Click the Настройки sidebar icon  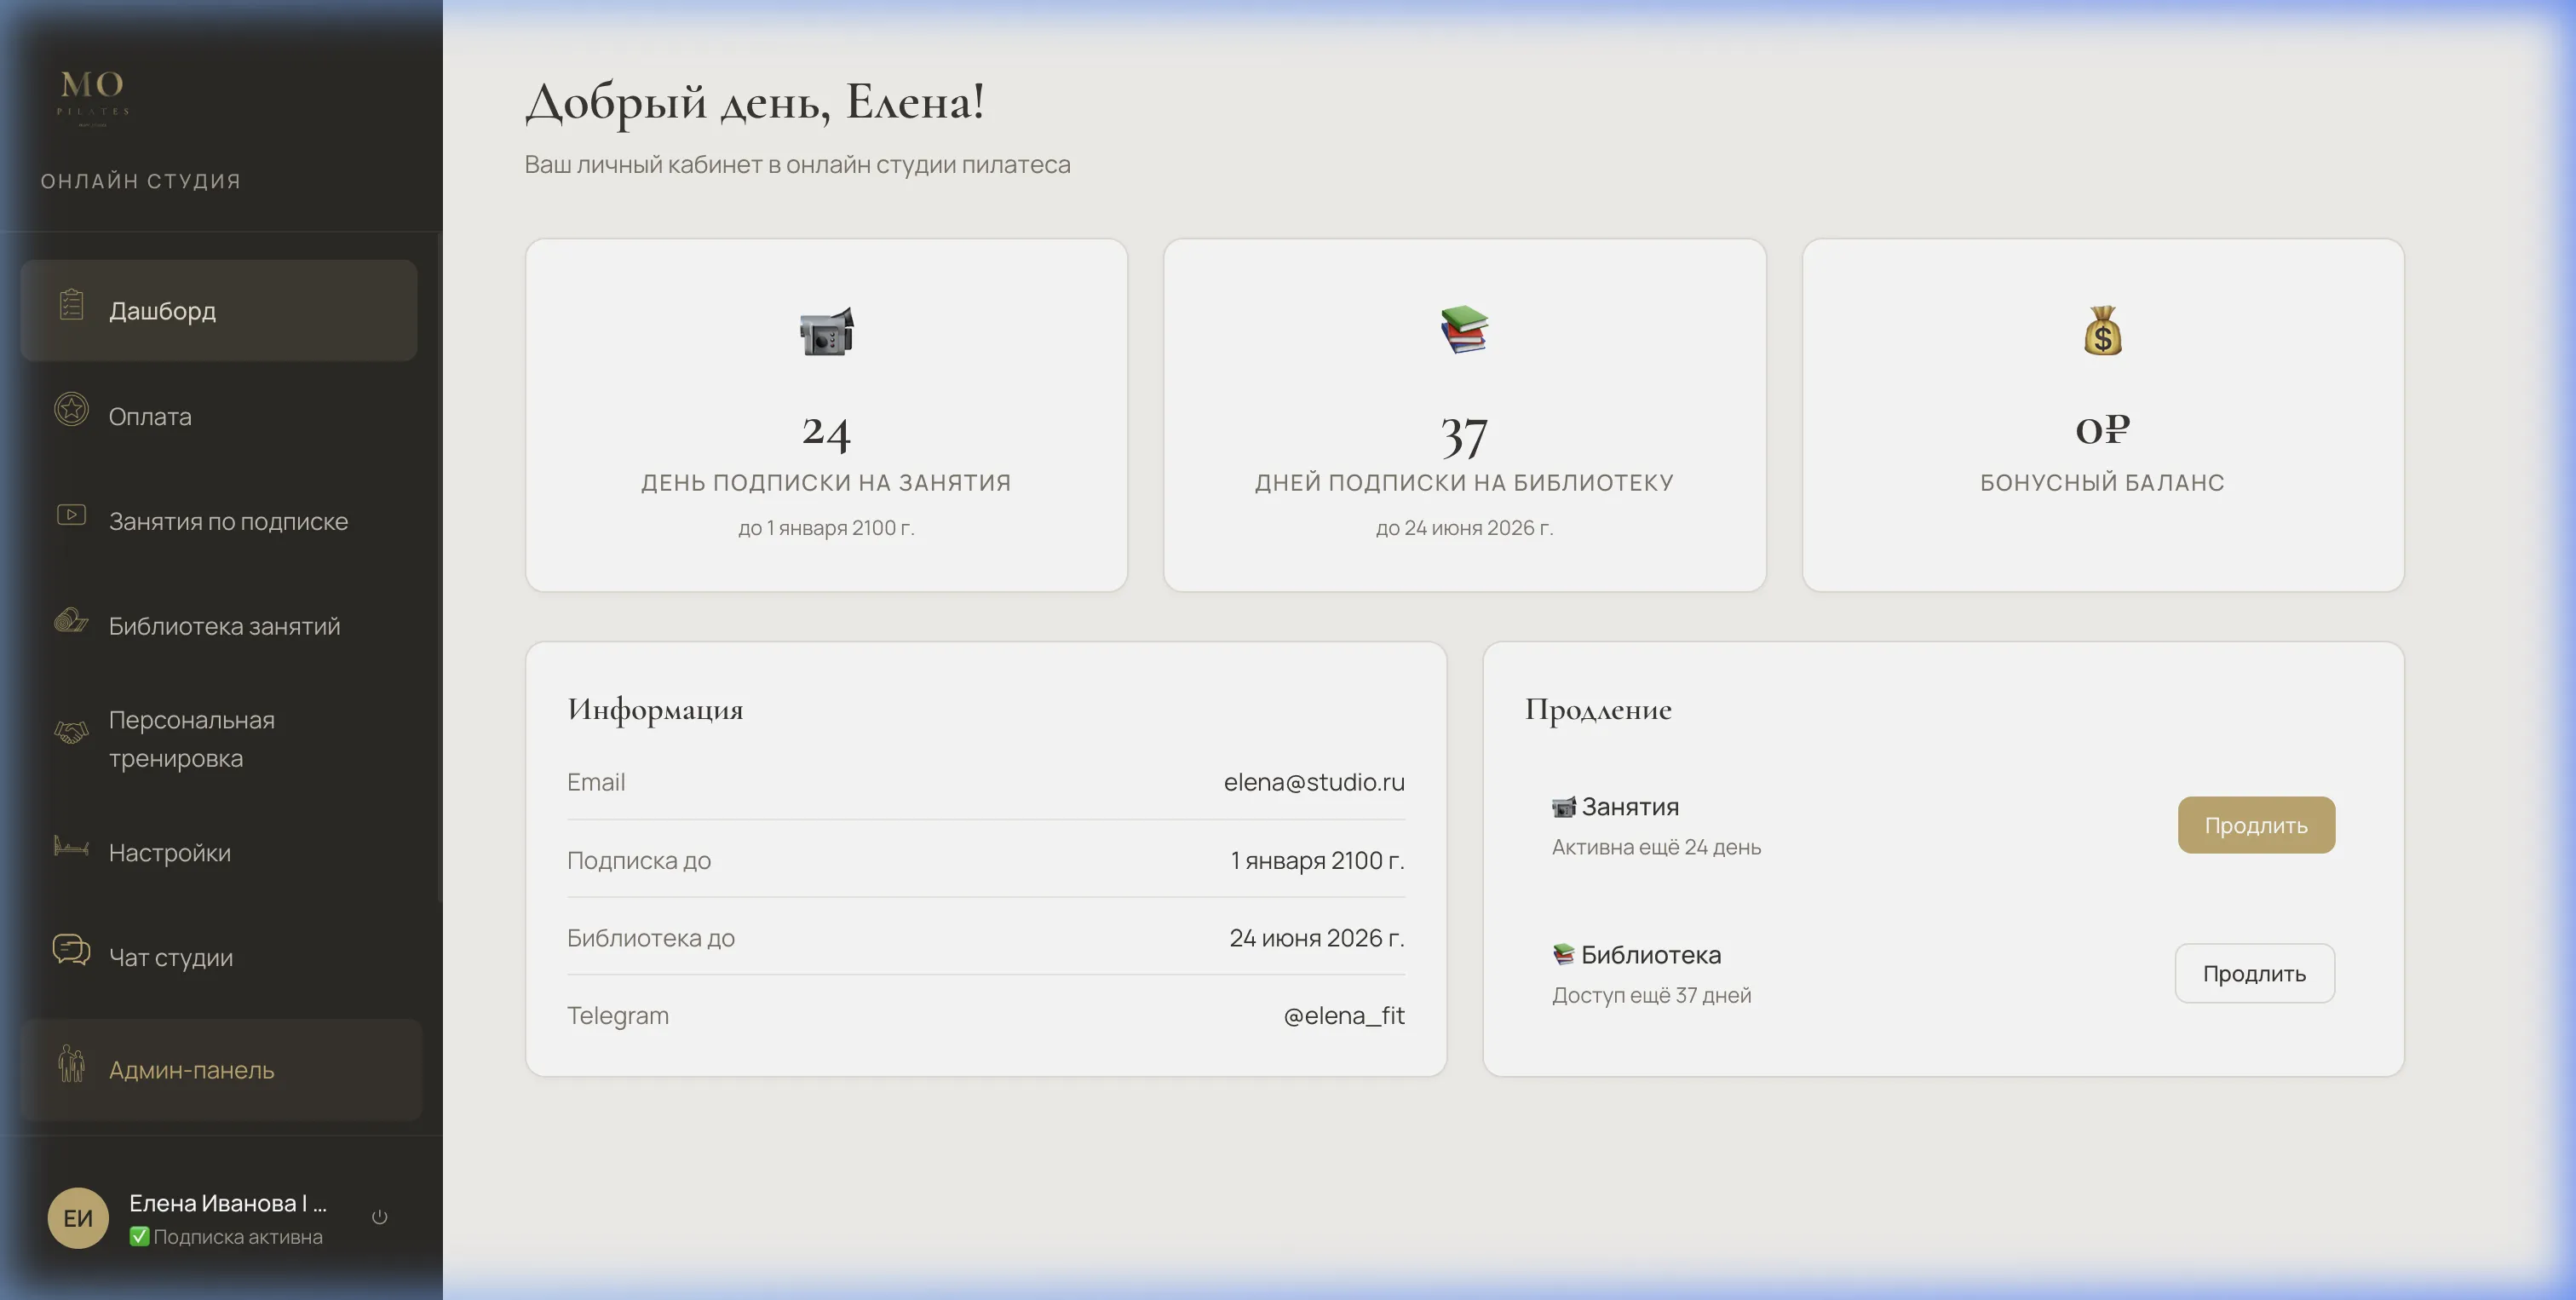(x=71, y=846)
